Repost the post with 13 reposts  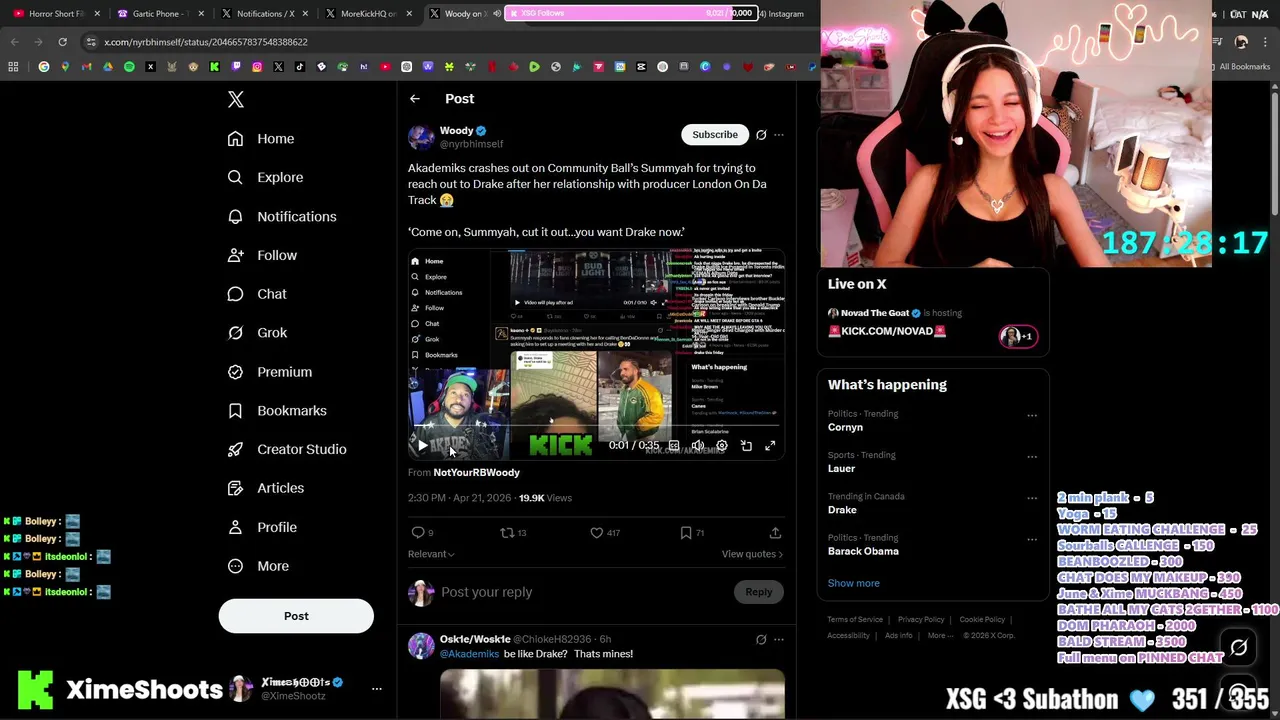[x=513, y=533]
